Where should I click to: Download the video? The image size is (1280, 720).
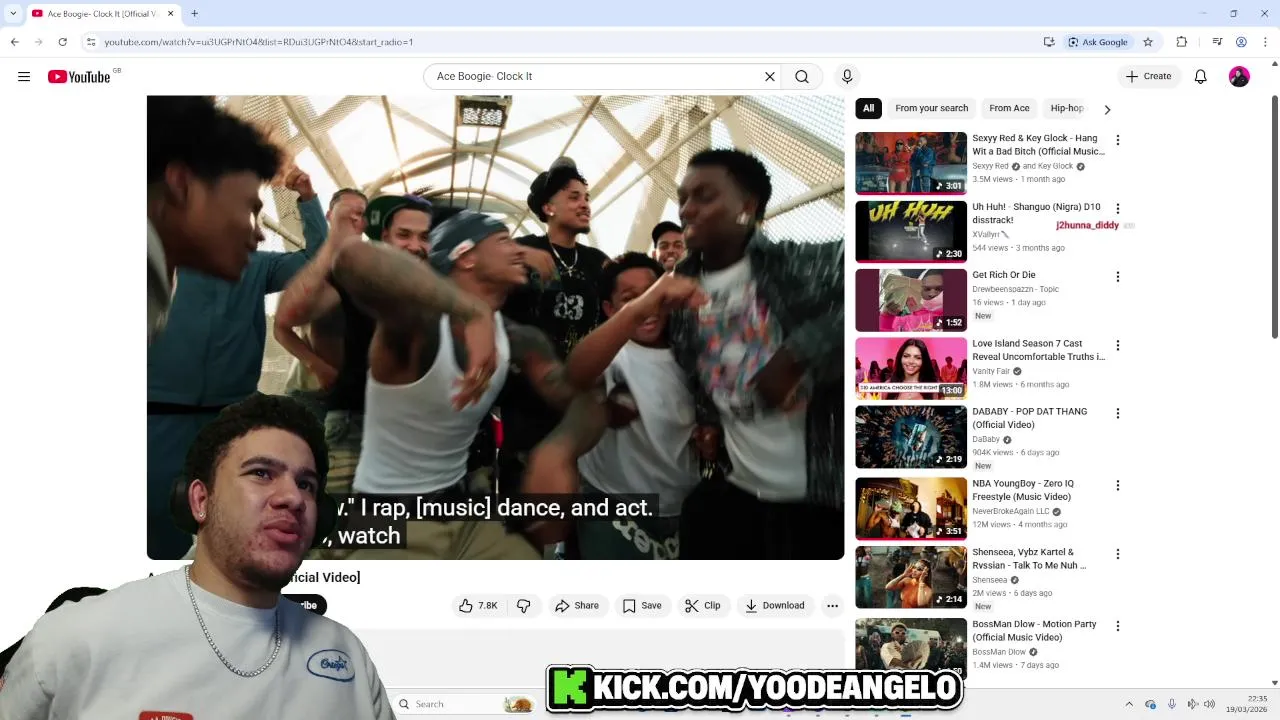coord(775,605)
